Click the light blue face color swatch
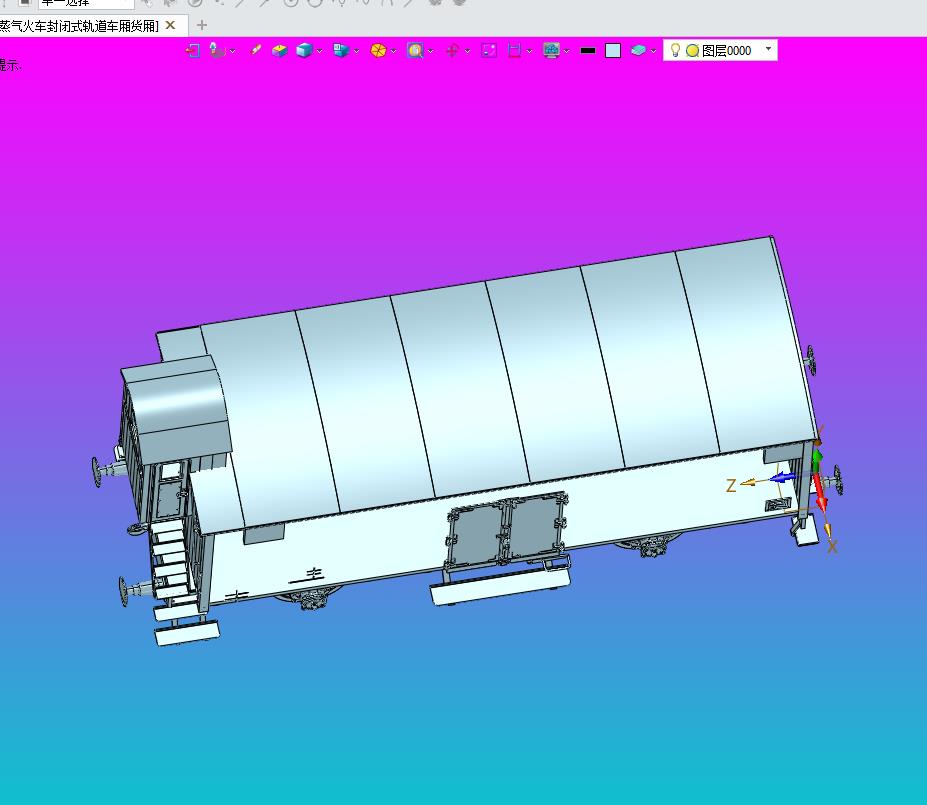 click(x=613, y=51)
